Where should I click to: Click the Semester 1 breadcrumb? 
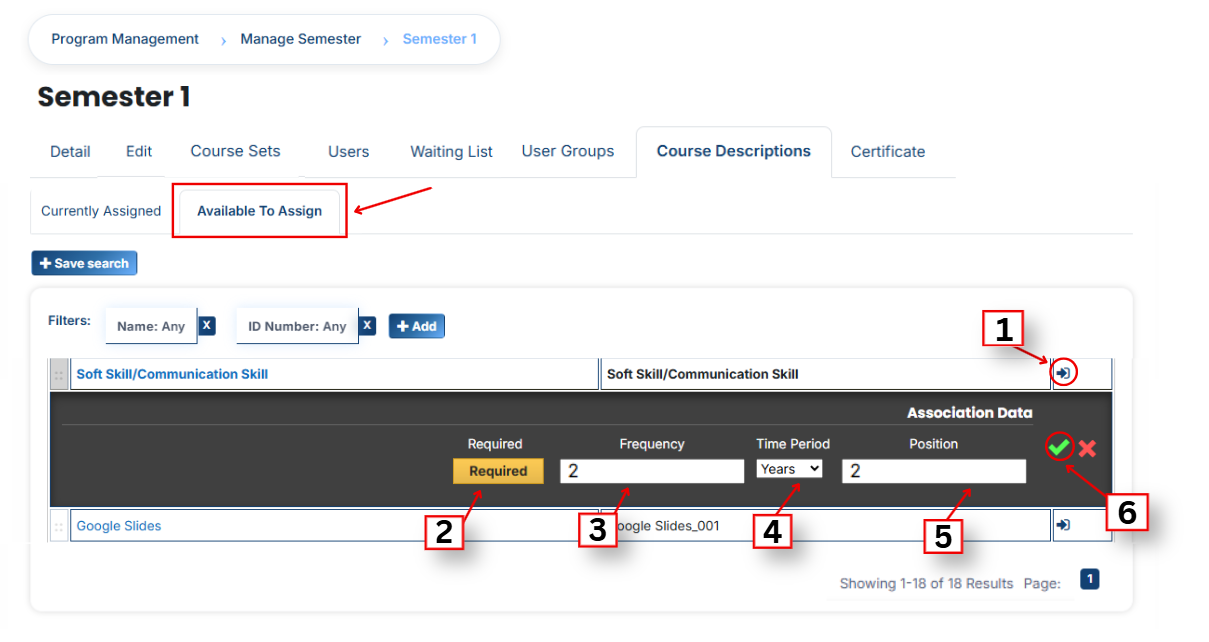click(440, 39)
